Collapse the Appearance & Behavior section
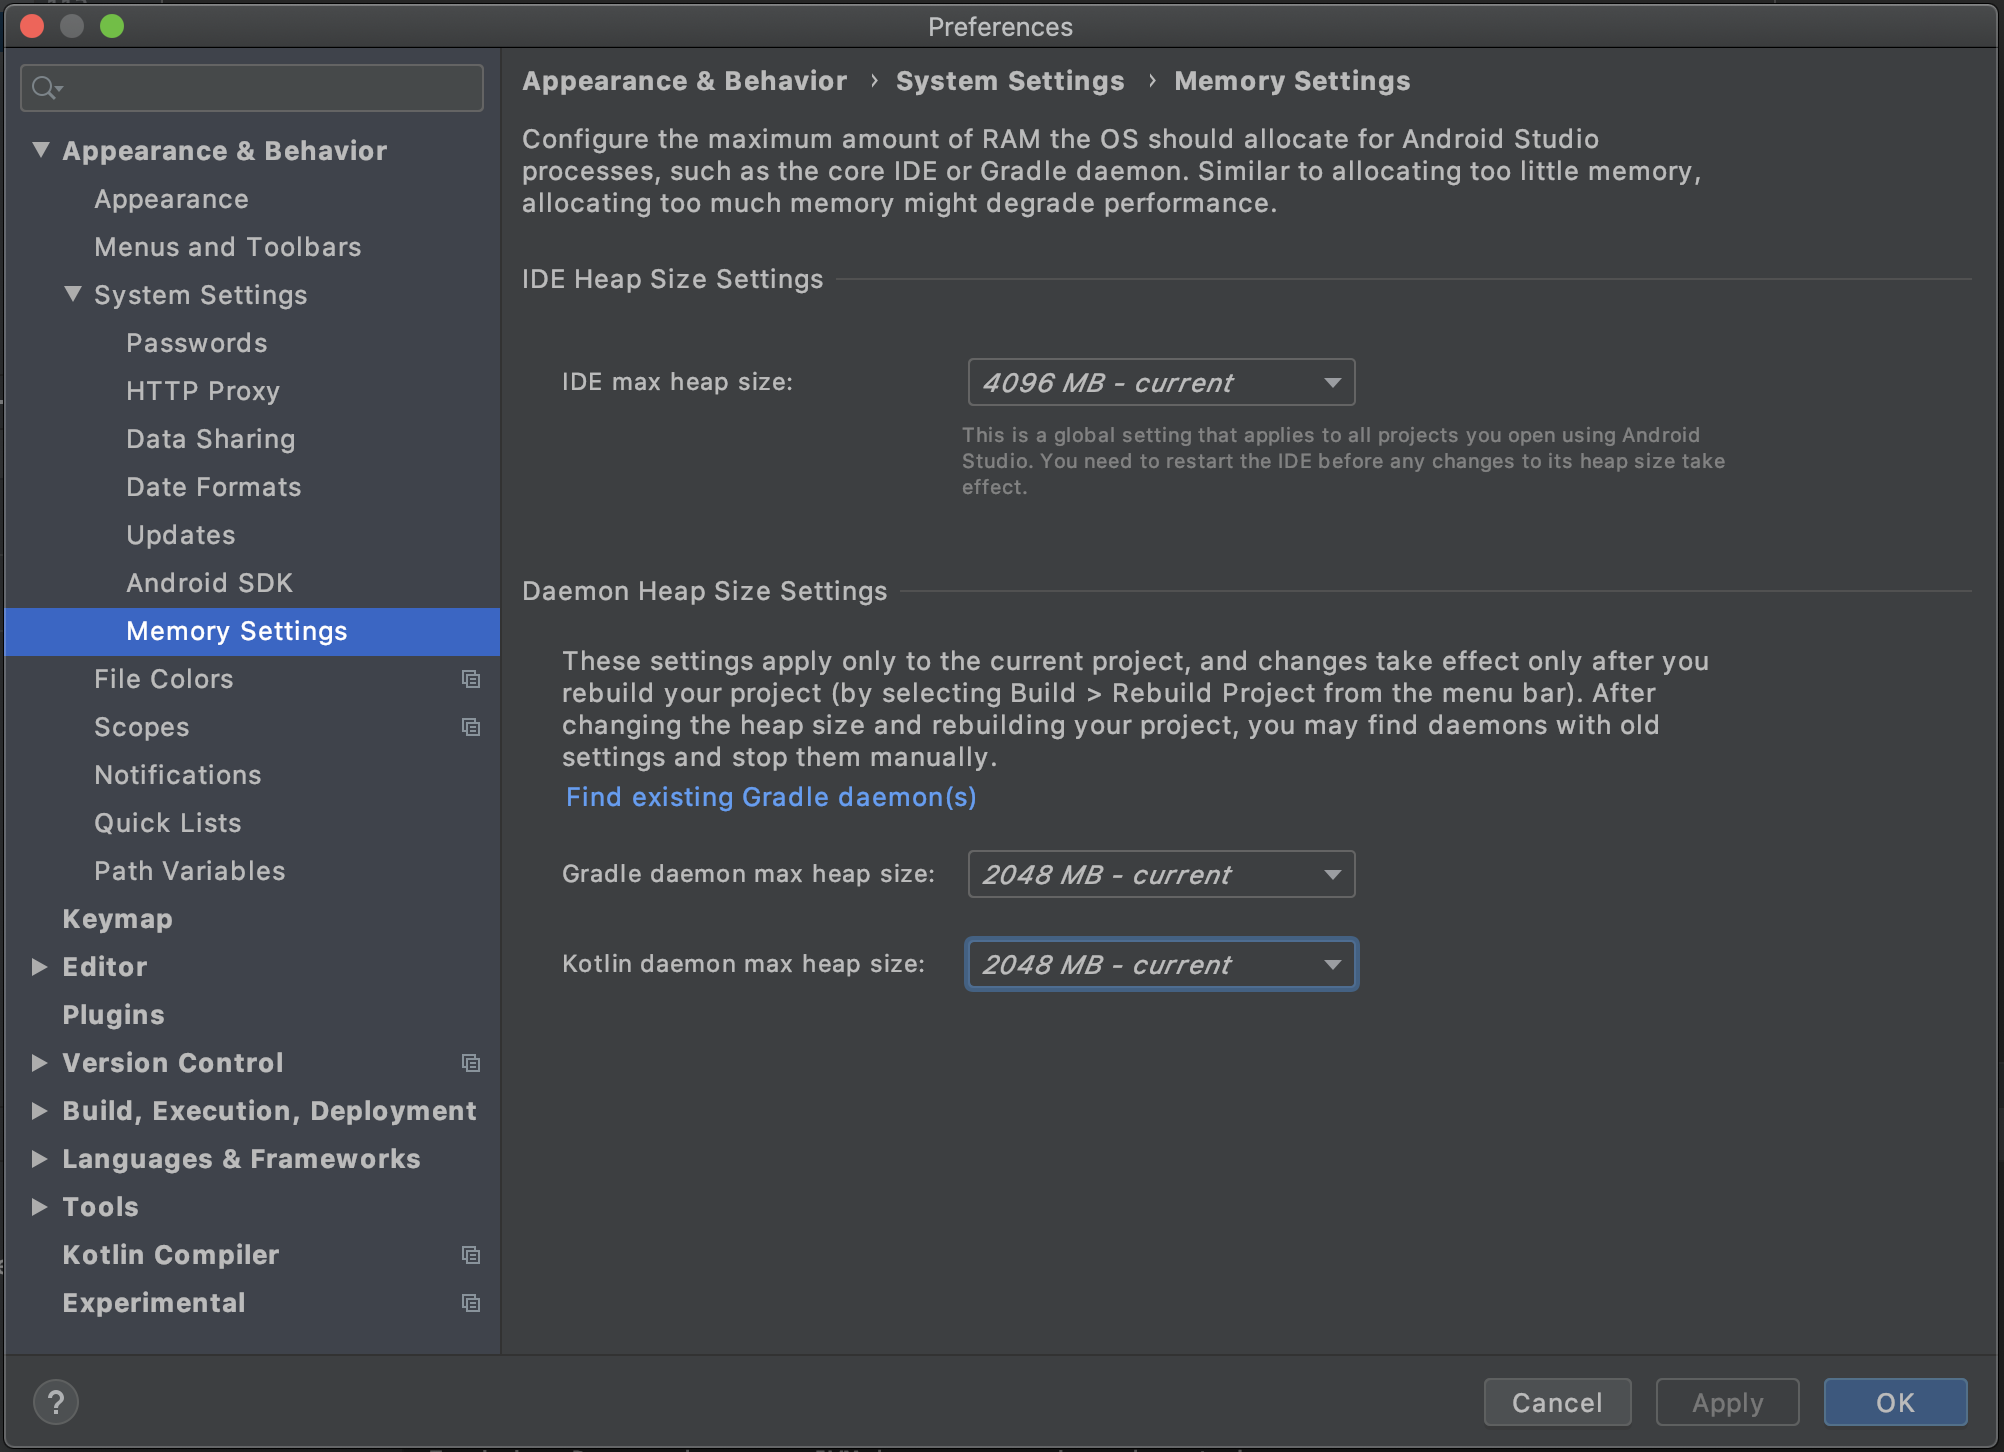The width and height of the screenshot is (2004, 1452). coord(40,150)
